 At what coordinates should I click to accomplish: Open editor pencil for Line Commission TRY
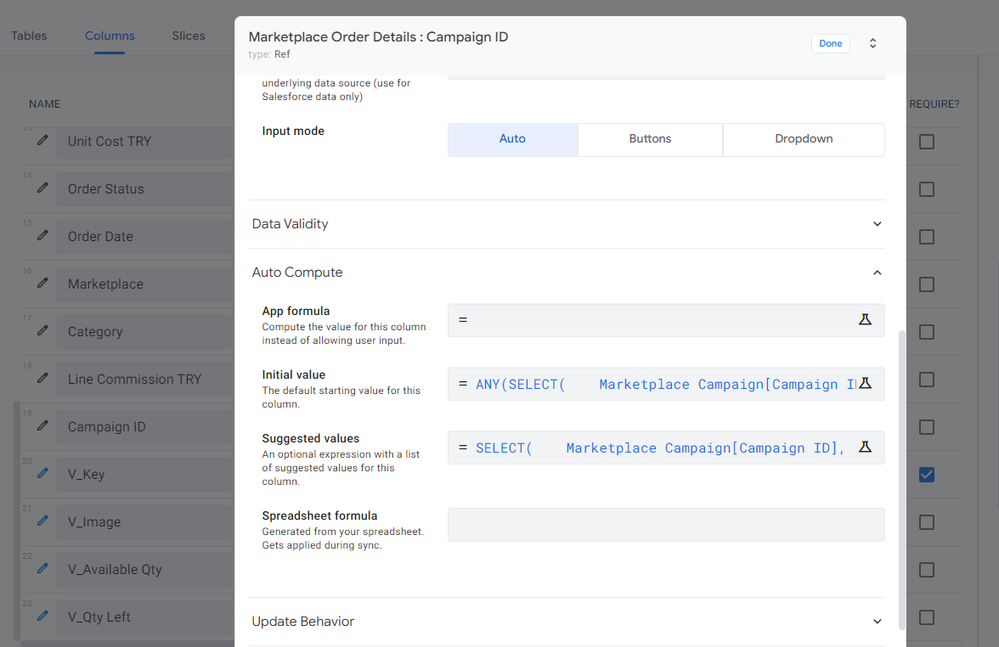43,378
